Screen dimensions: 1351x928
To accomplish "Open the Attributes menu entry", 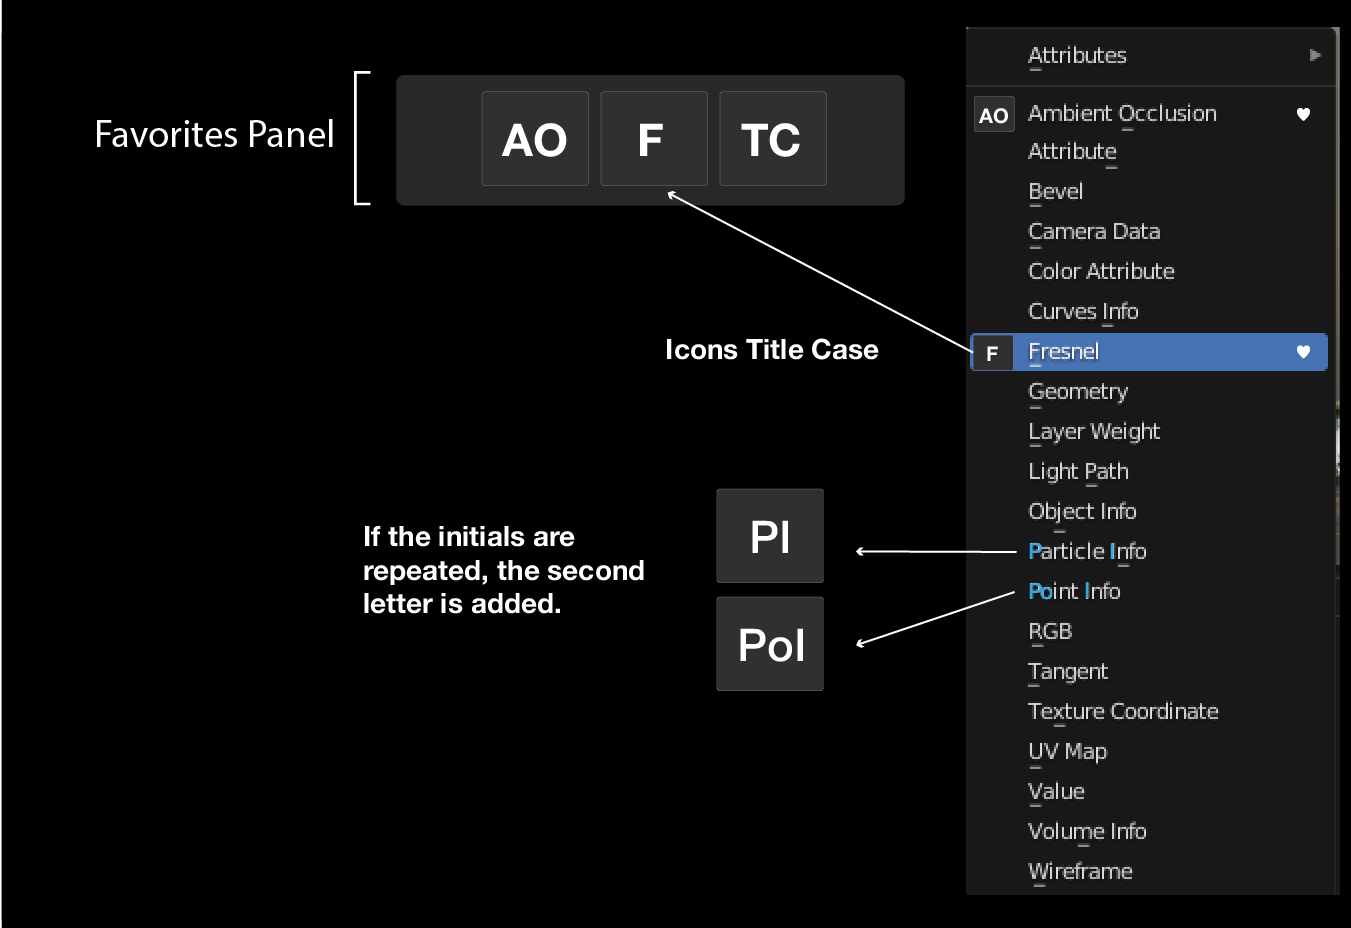I will click(x=1150, y=55).
